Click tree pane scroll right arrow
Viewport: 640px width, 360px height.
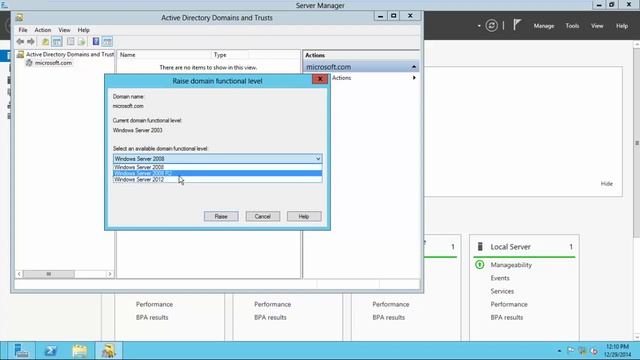tap(109, 274)
